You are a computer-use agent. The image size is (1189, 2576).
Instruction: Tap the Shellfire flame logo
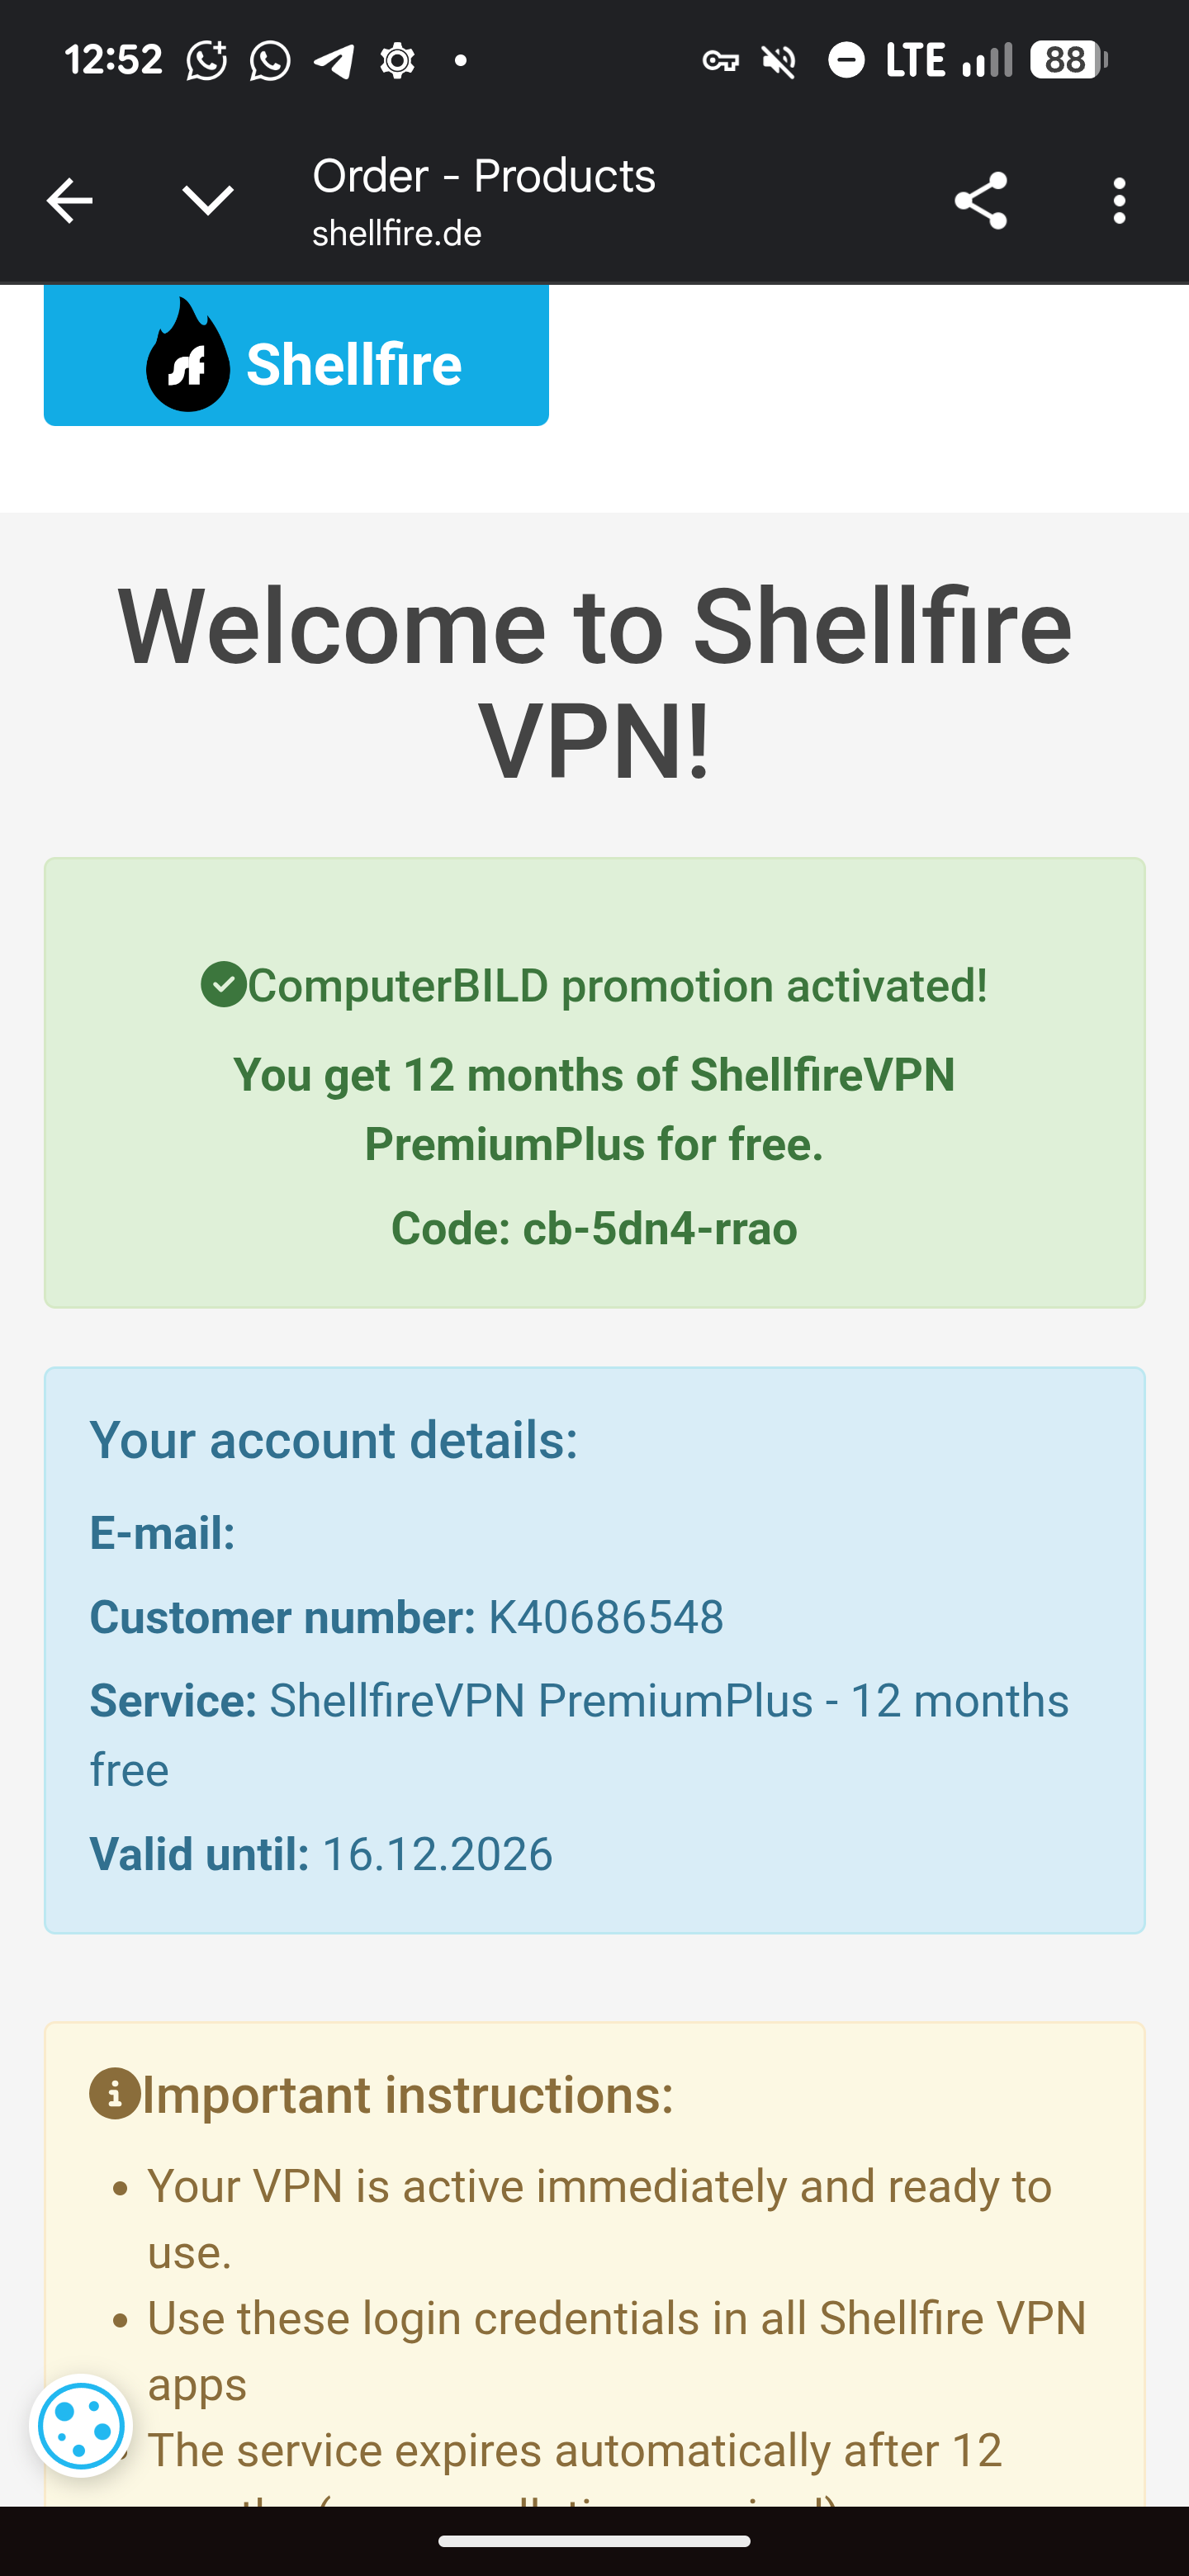188,357
